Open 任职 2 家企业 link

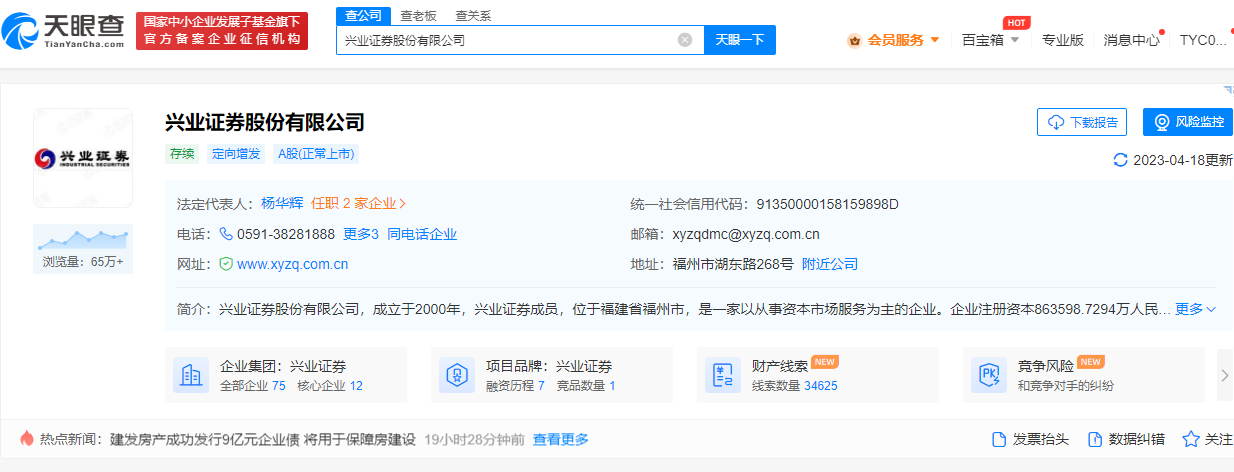coord(359,204)
